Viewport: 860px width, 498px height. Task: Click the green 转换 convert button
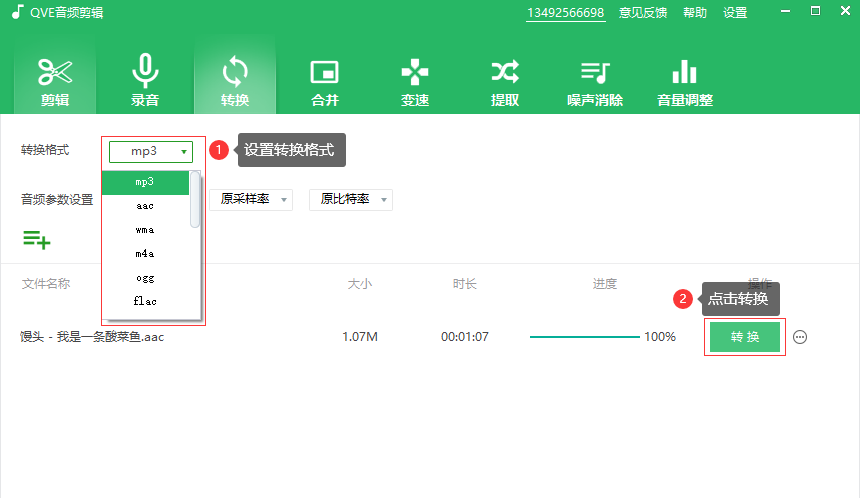coord(745,337)
